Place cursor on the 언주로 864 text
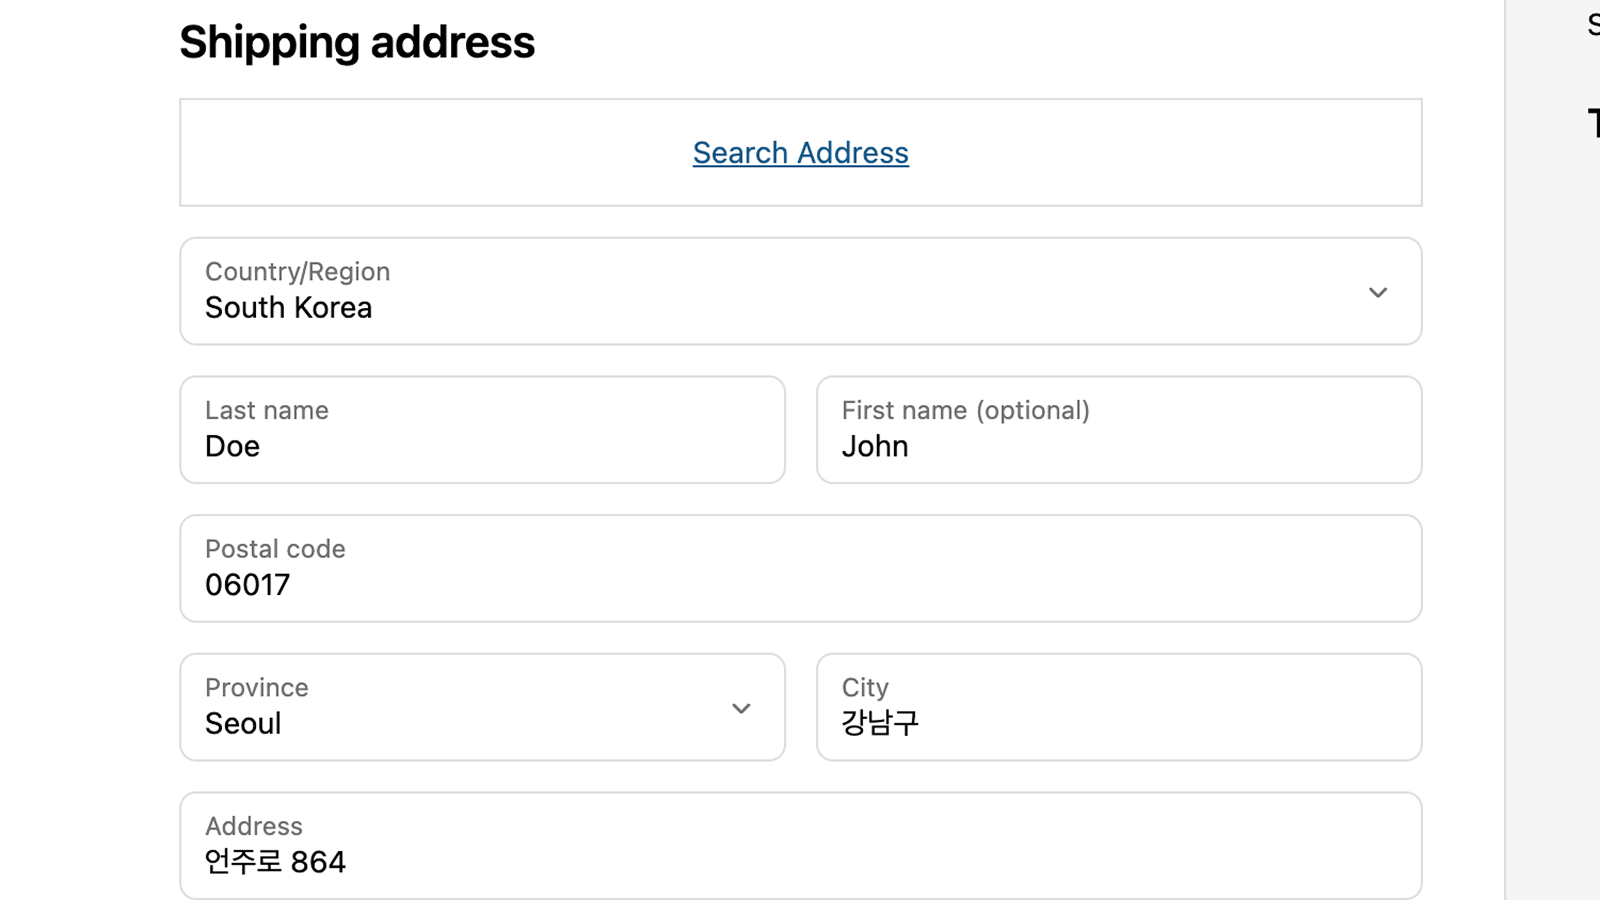The width and height of the screenshot is (1600, 900). 275,862
